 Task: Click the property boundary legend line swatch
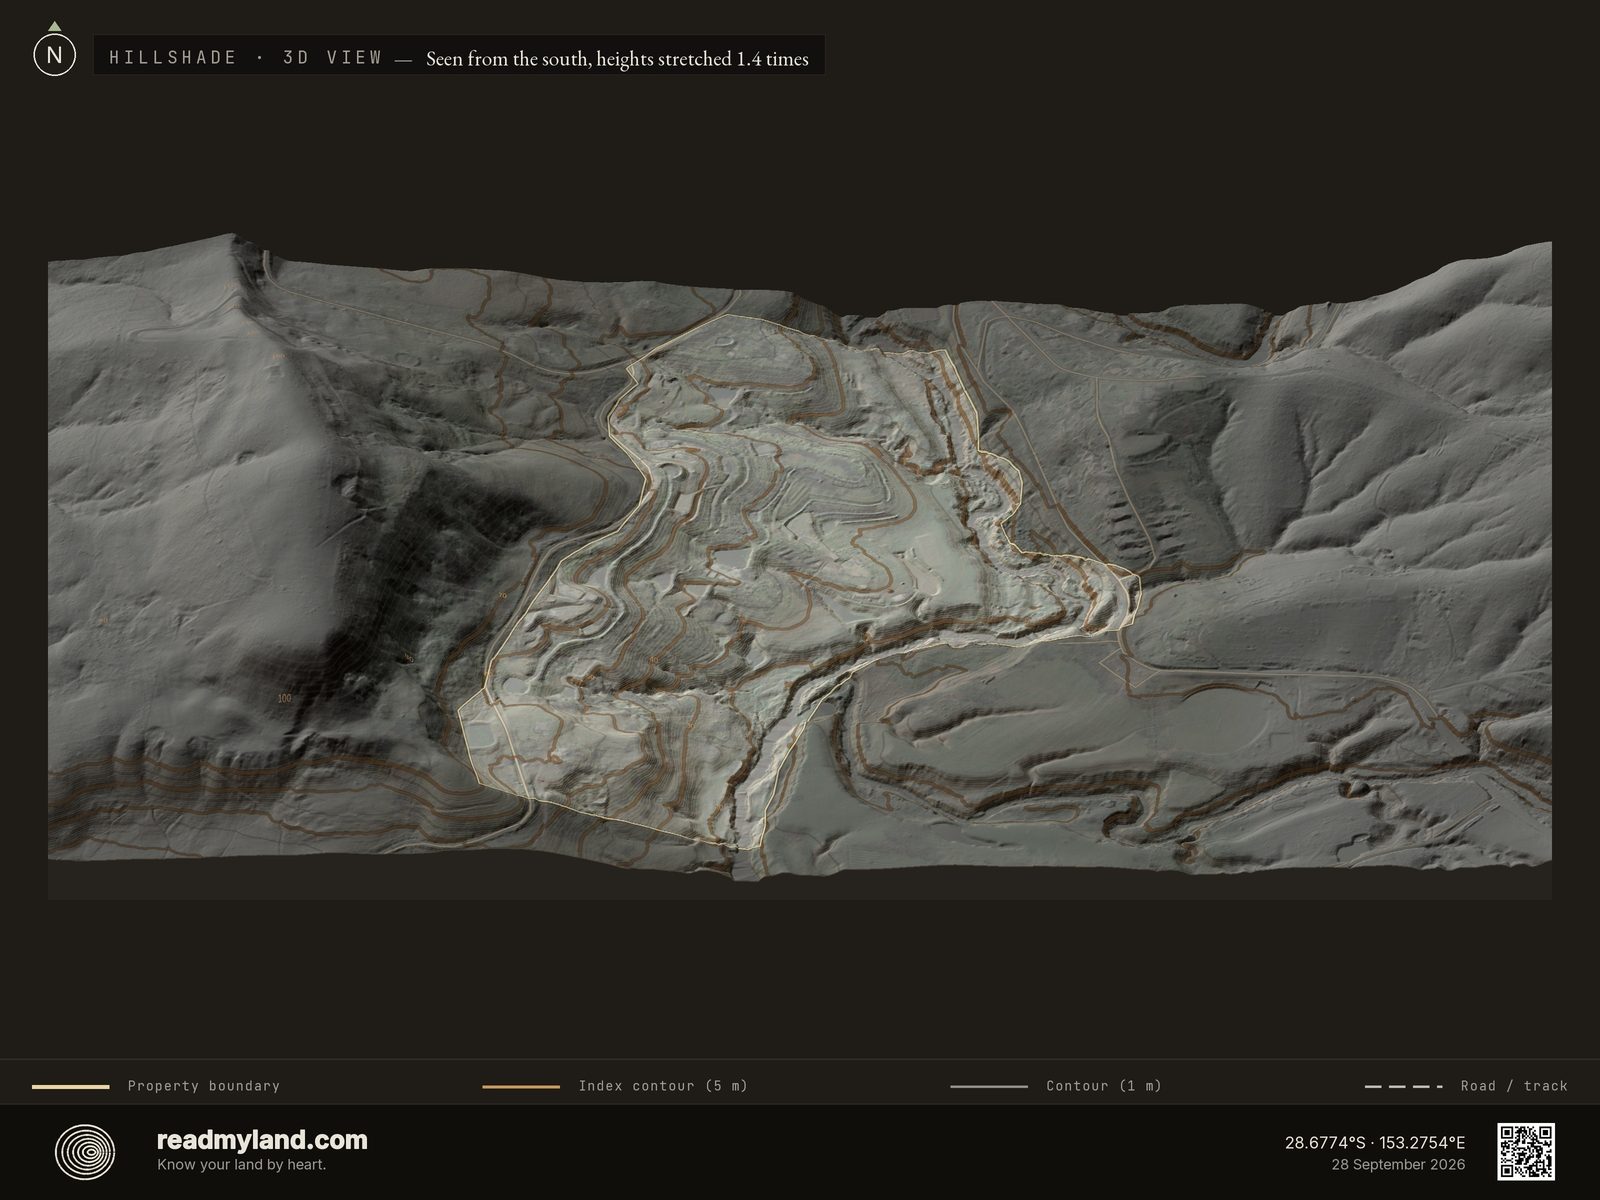click(71, 1086)
